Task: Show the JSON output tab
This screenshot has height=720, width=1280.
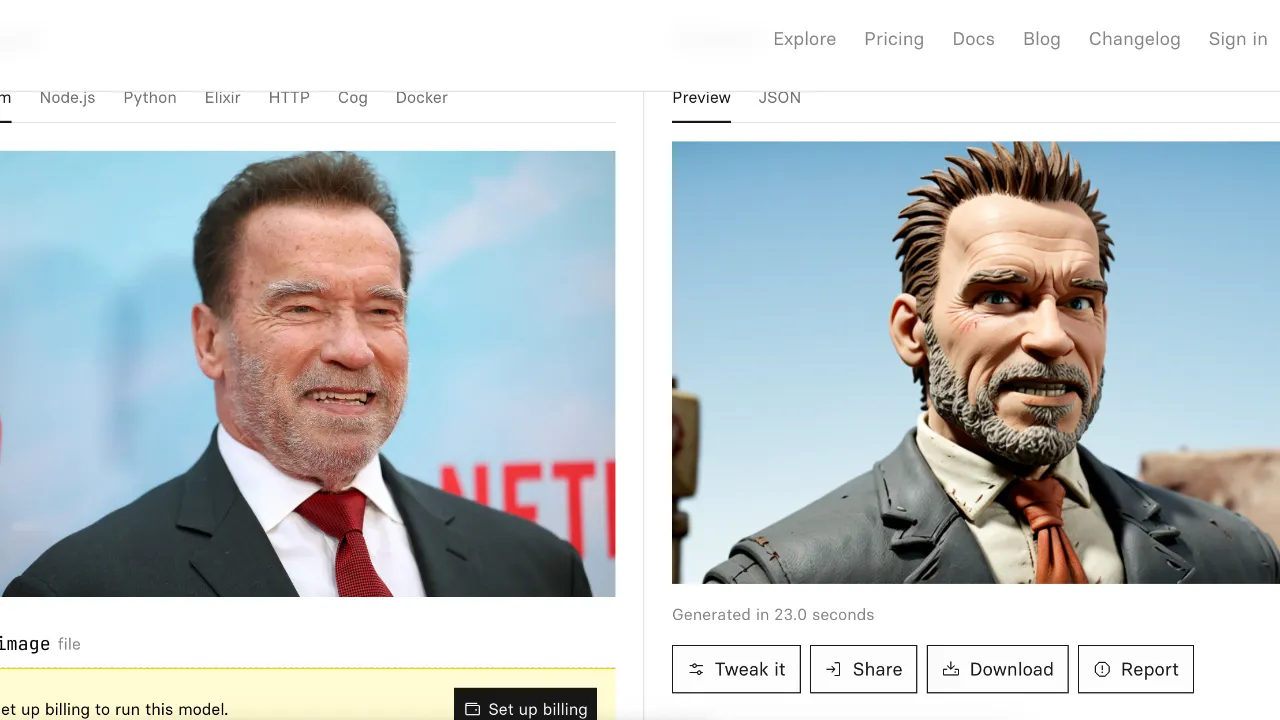Action: click(x=779, y=97)
